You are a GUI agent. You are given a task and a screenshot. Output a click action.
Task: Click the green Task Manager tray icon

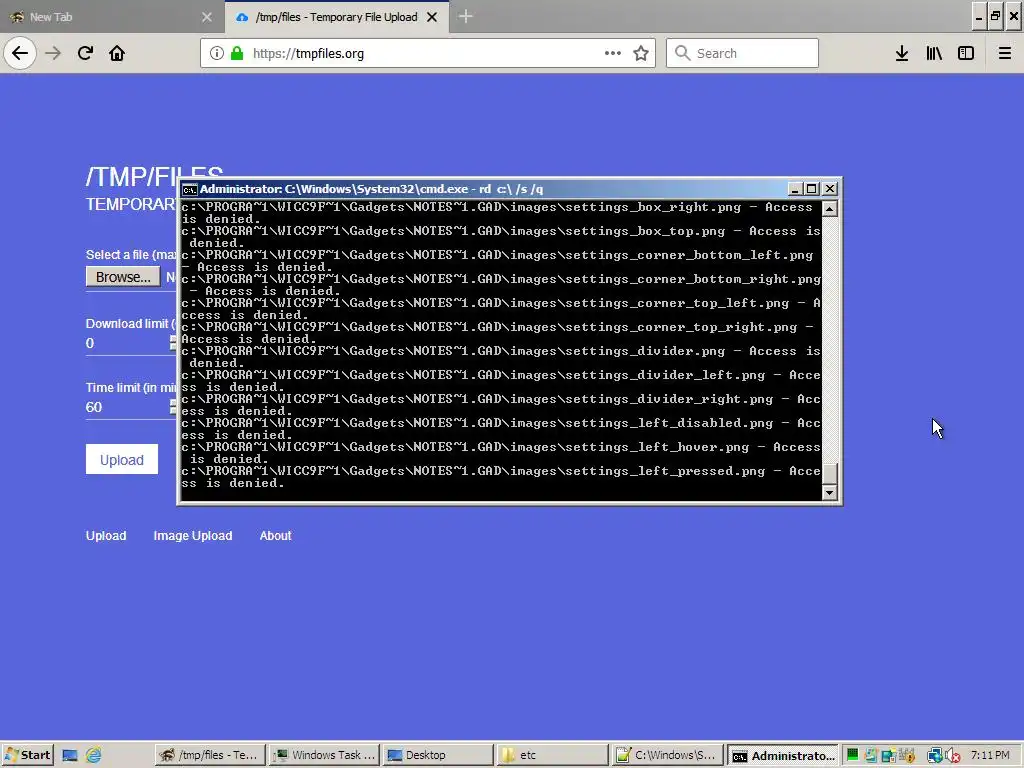pyautogui.click(x=852, y=756)
